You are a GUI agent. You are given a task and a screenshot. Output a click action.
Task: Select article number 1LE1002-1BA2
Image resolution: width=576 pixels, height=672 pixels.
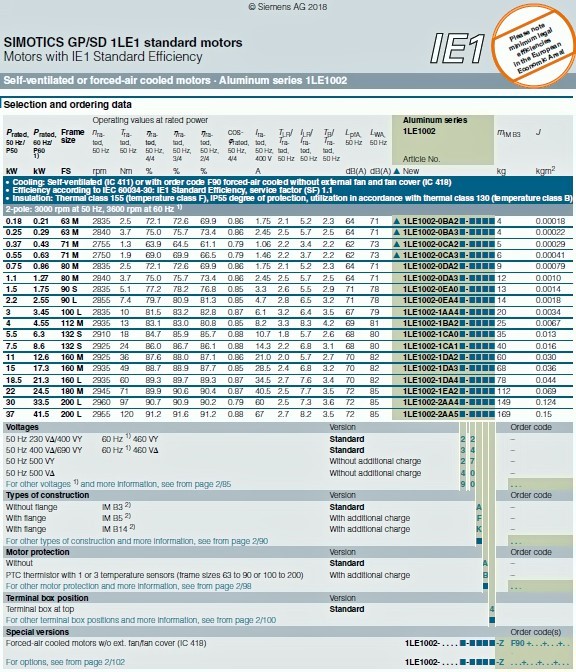431,323
